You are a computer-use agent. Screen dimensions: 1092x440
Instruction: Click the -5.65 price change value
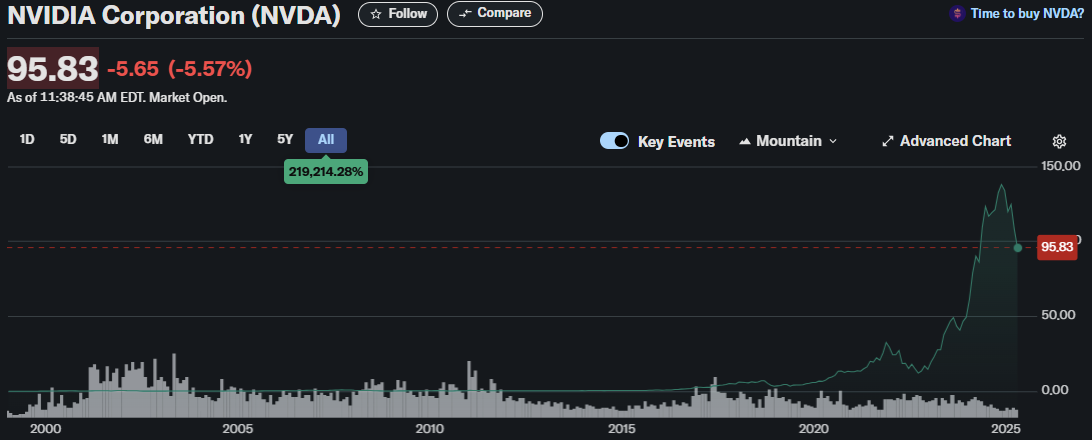coord(133,69)
